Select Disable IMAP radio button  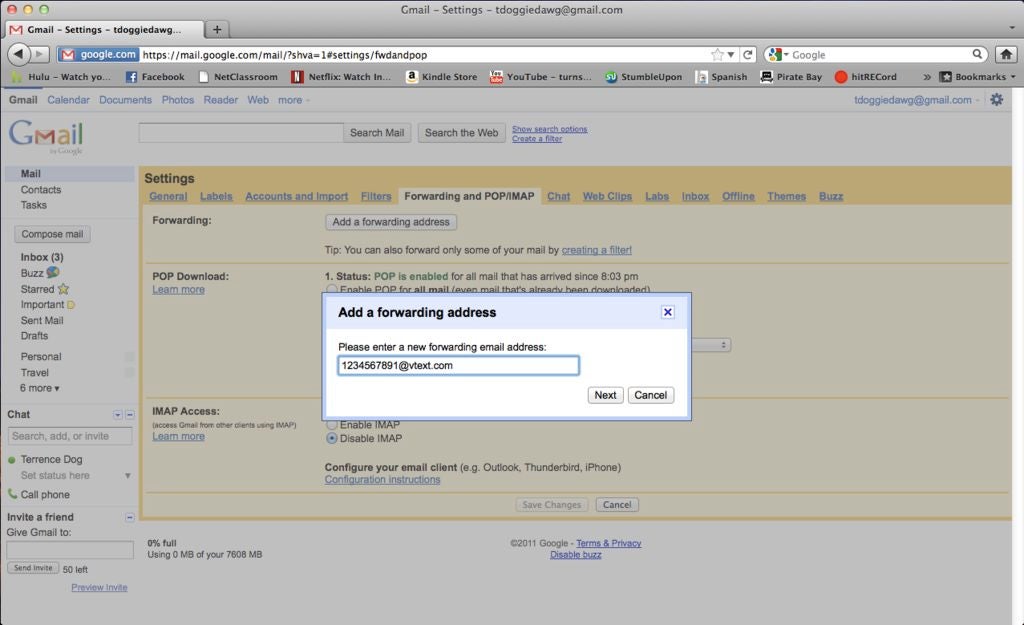pyautogui.click(x=332, y=438)
